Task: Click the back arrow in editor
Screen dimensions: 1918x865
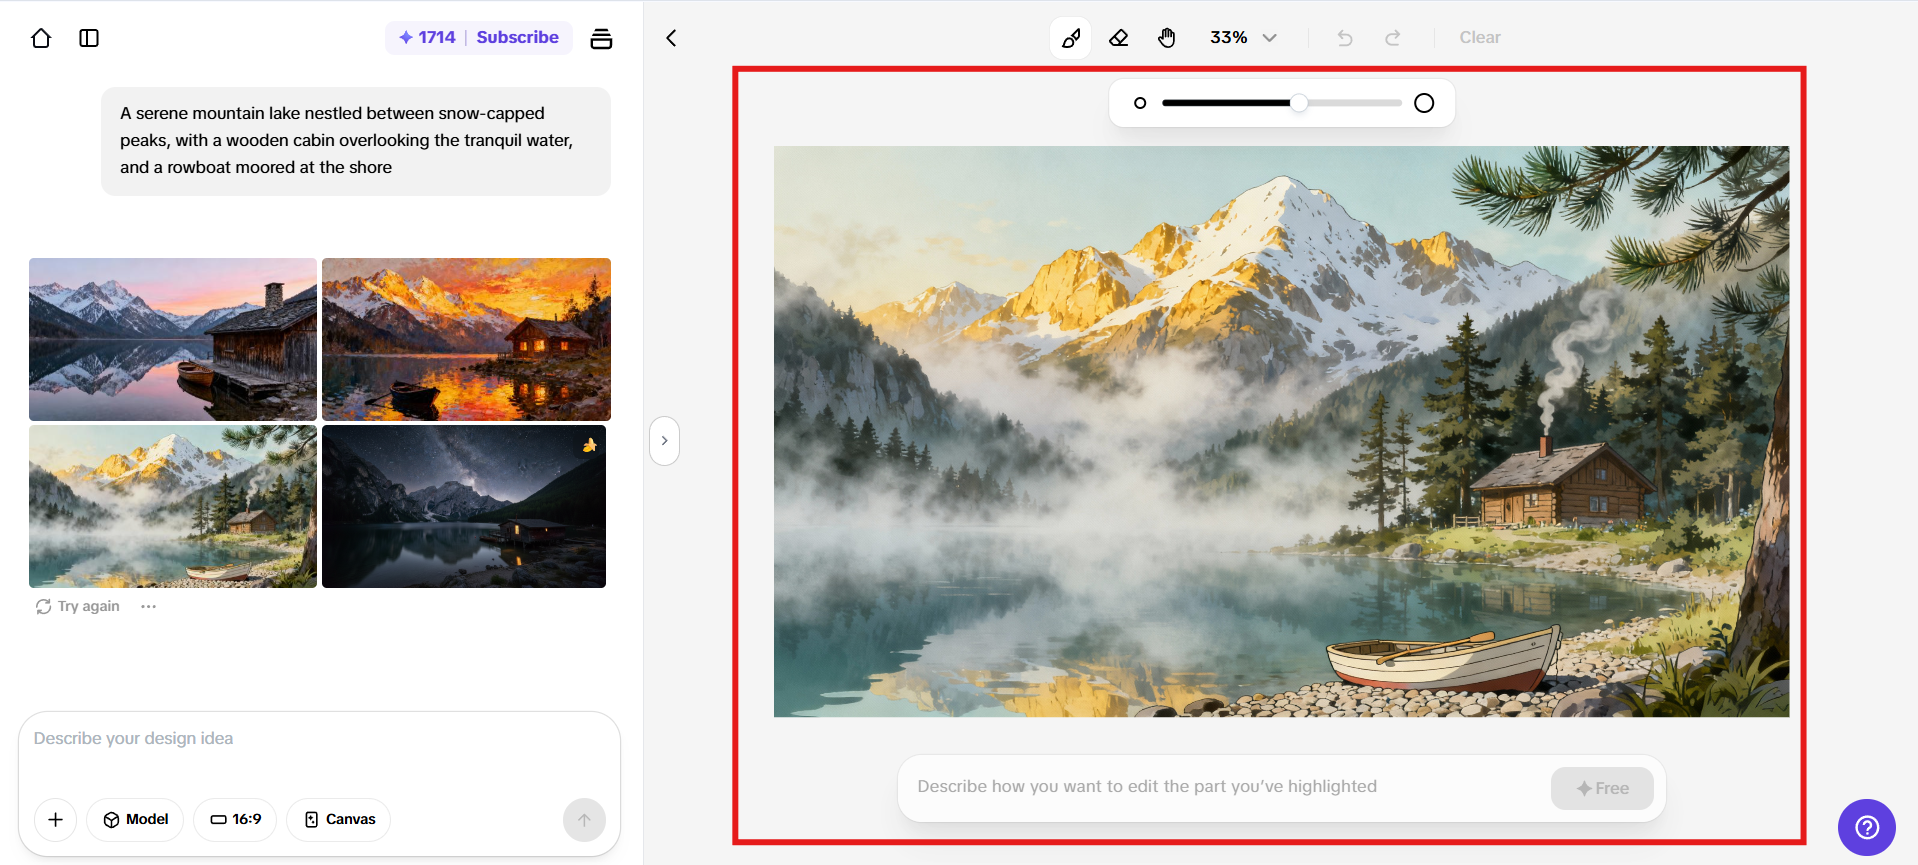Action: [x=671, y=38]
